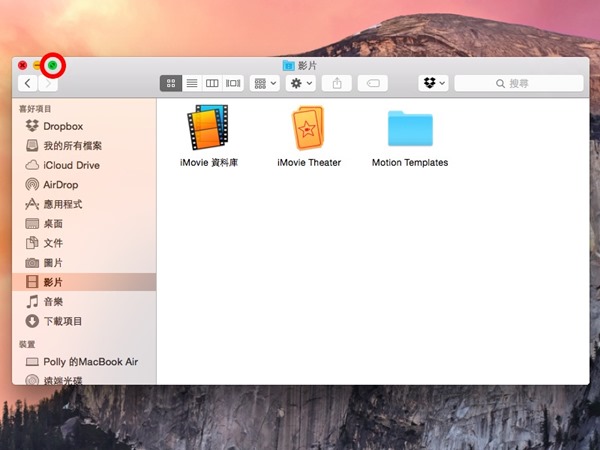Screen dimensions: 600x450
Task: Select Dropbox in the sidebar
Action: point(62,126)
